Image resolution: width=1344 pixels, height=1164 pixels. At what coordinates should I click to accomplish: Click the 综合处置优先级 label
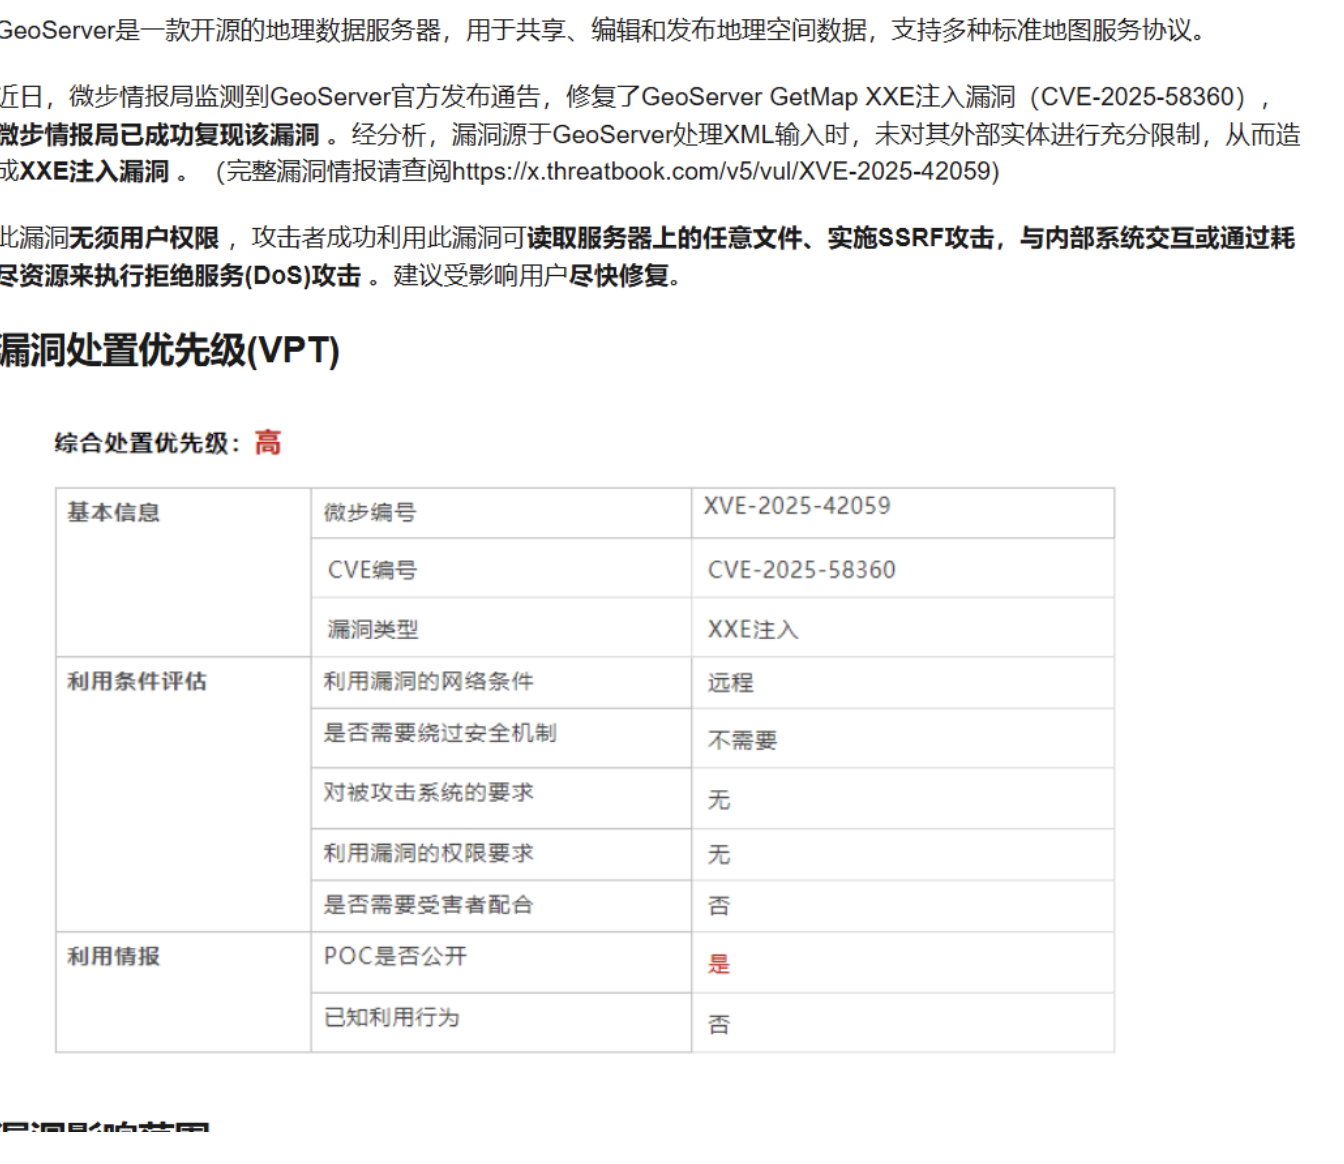(147, 443)
